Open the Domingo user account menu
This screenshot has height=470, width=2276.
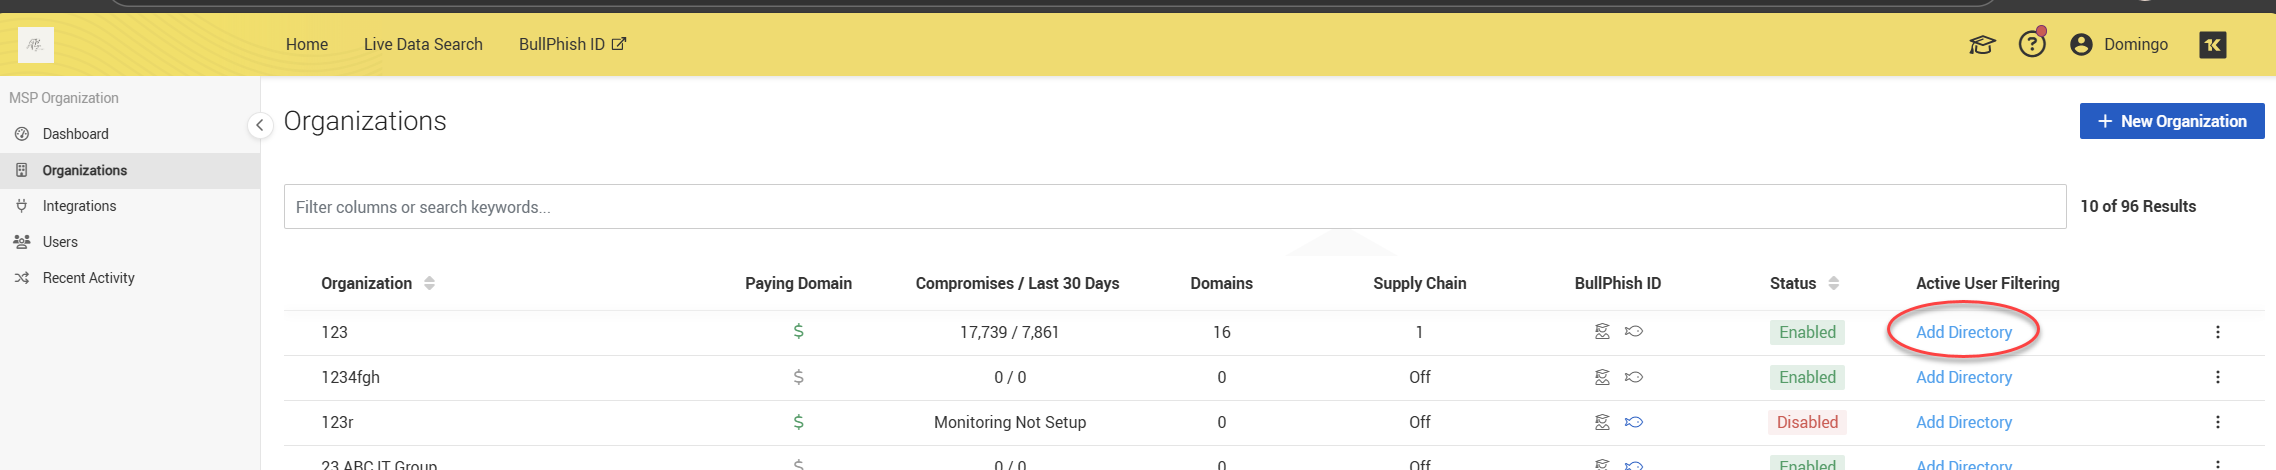click(2119, 45)
